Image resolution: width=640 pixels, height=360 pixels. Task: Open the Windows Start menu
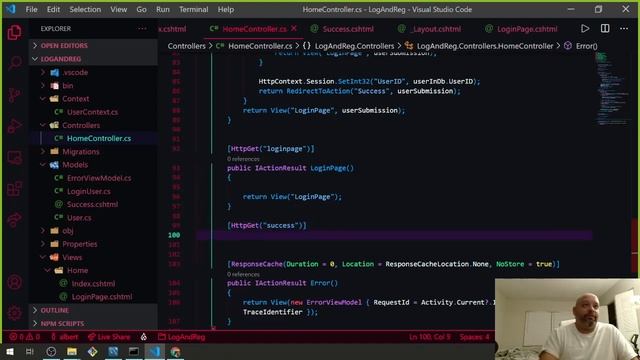[9, 351]
